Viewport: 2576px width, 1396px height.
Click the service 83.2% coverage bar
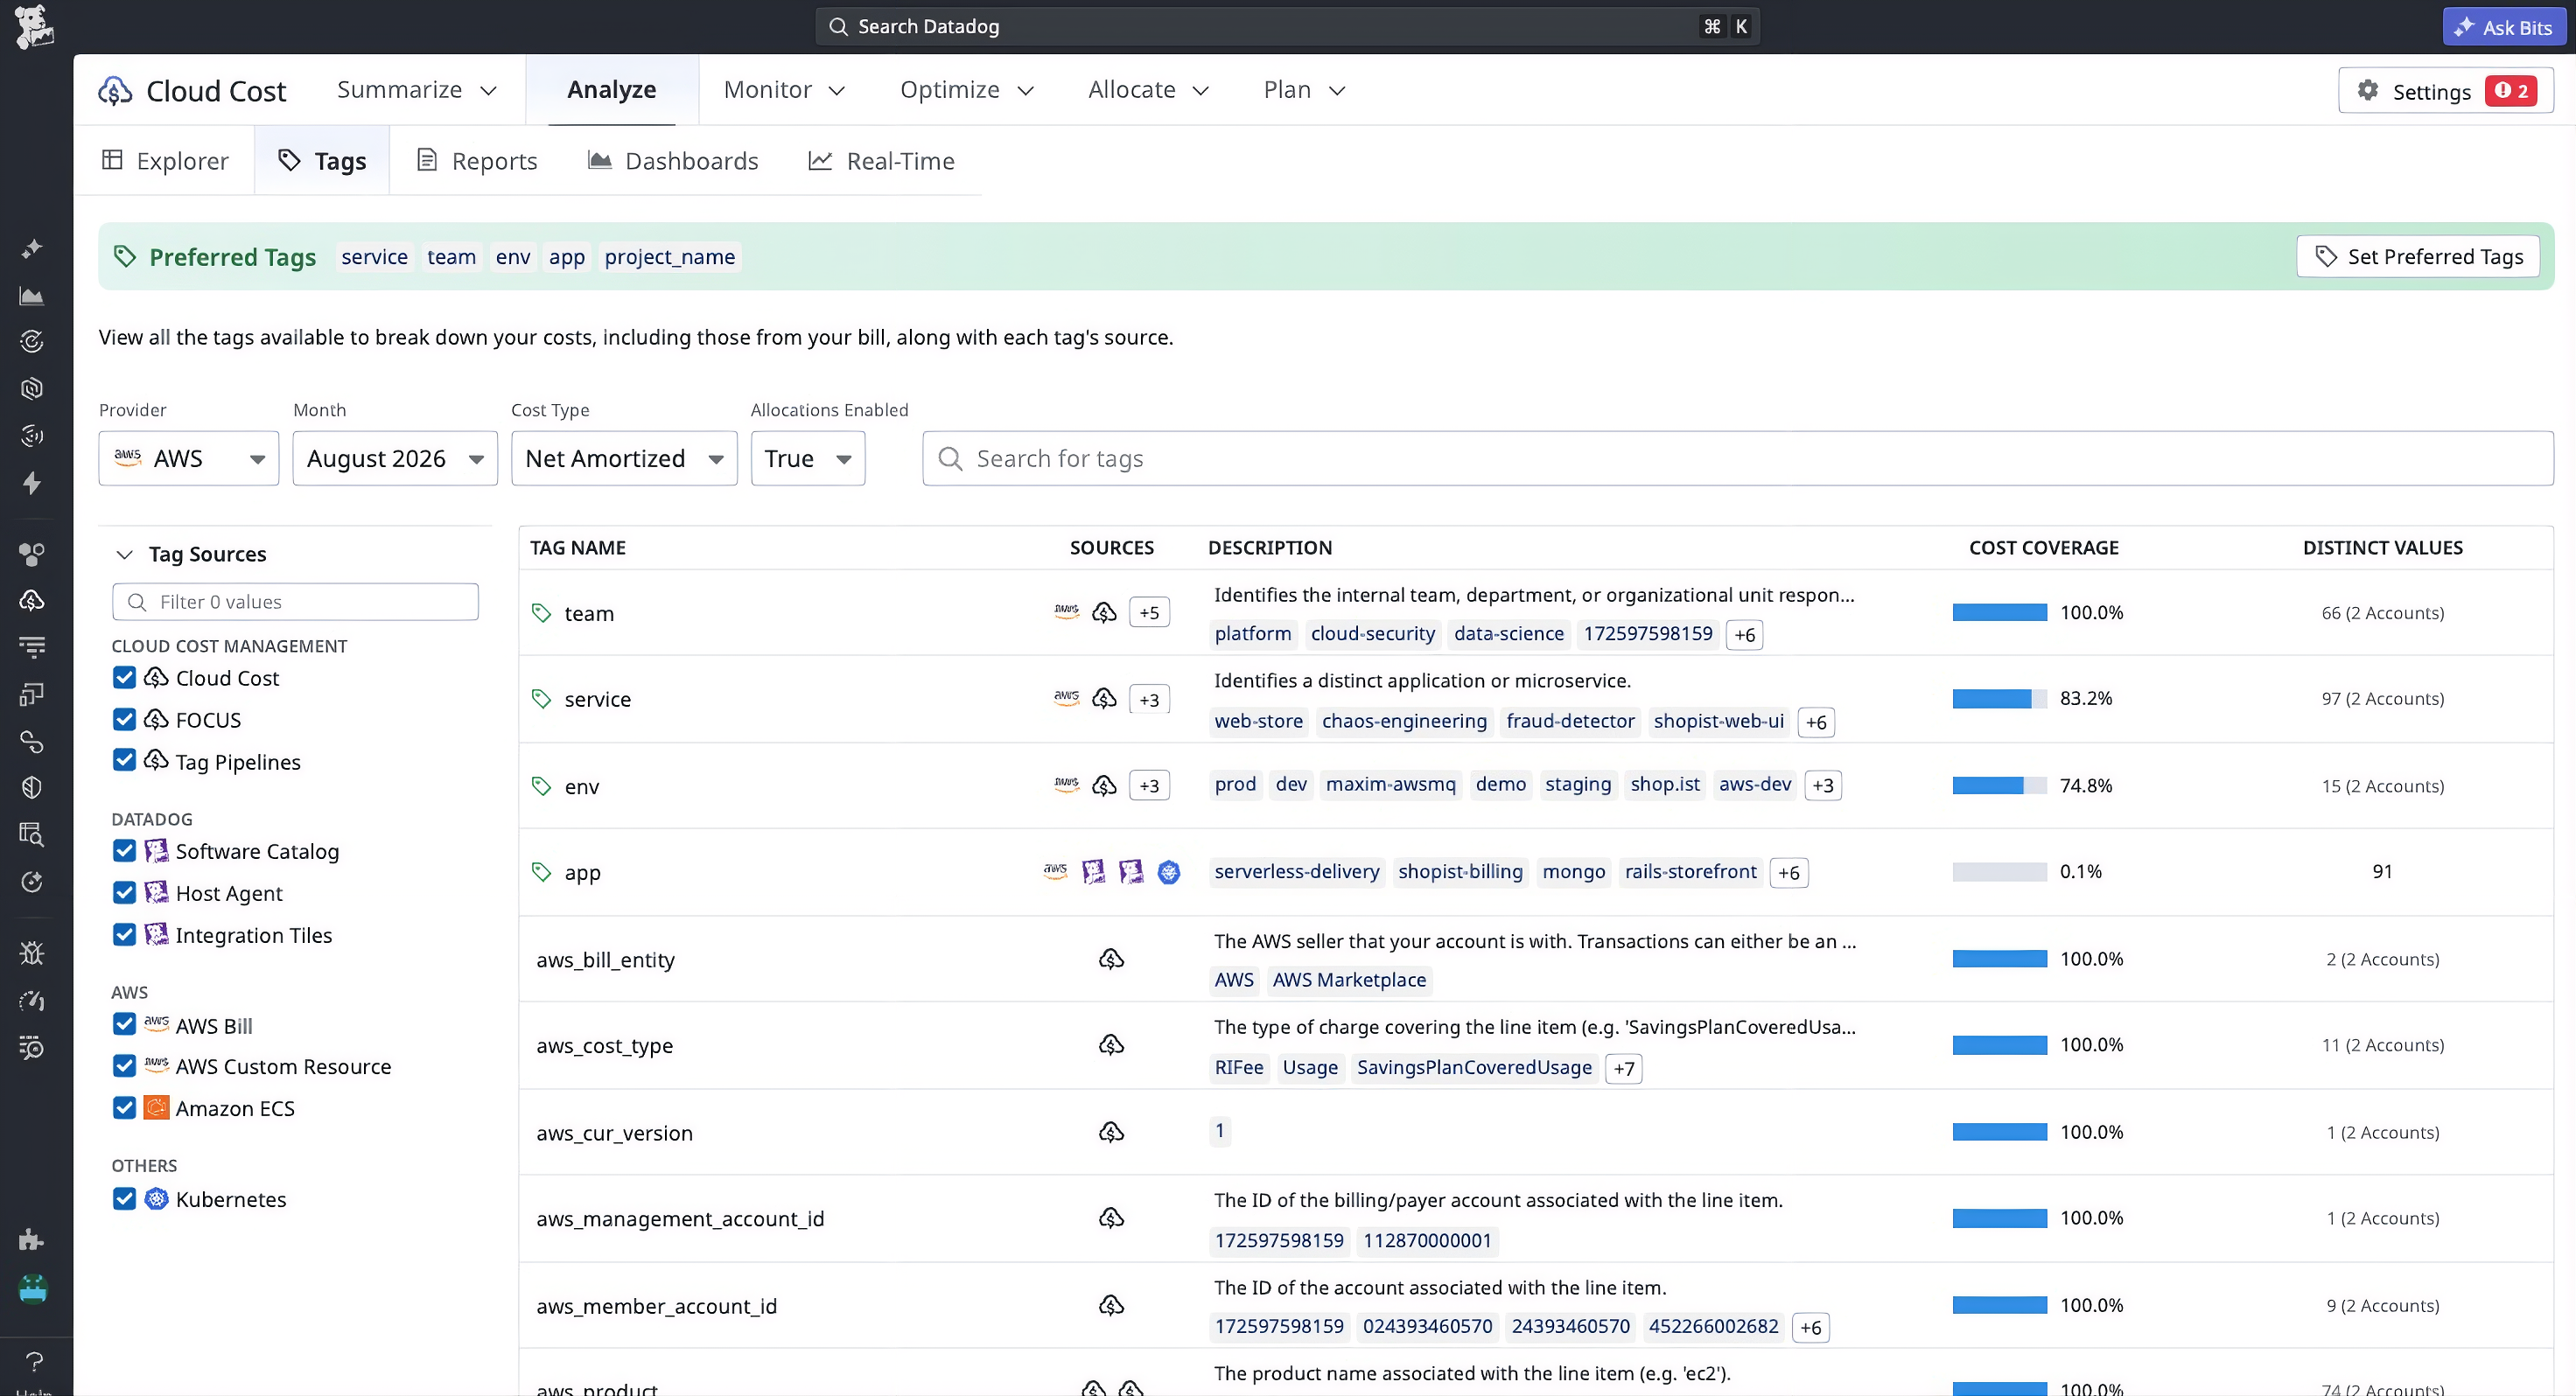(x=2000, y=698)
